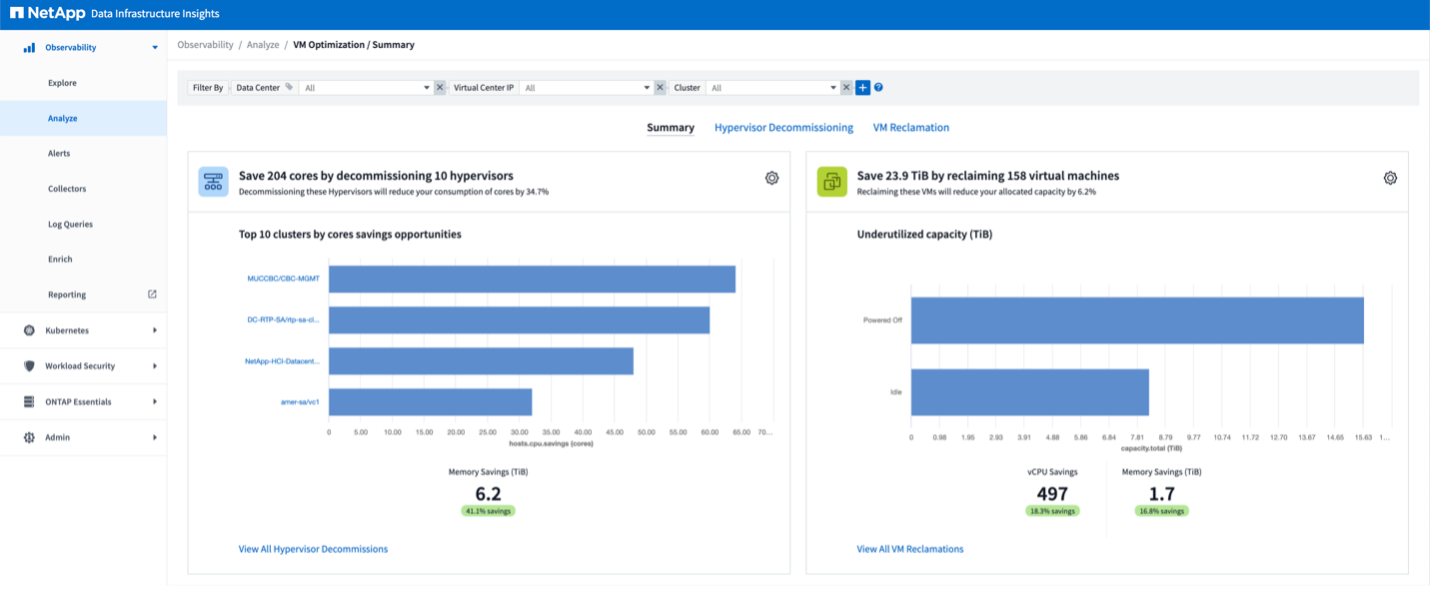
Task: Click the Reporting external link icon
Action: (x=152, y=294)
